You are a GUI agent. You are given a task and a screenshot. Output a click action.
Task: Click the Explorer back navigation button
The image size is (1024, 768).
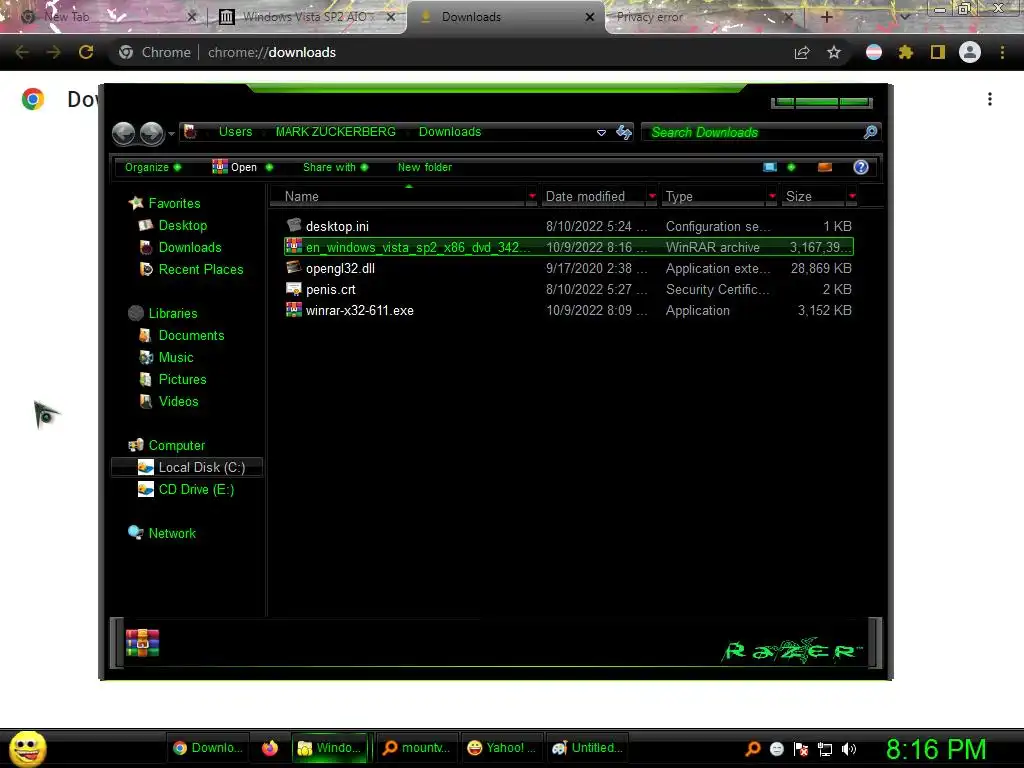pyautogui.click(x=123, y=133)
